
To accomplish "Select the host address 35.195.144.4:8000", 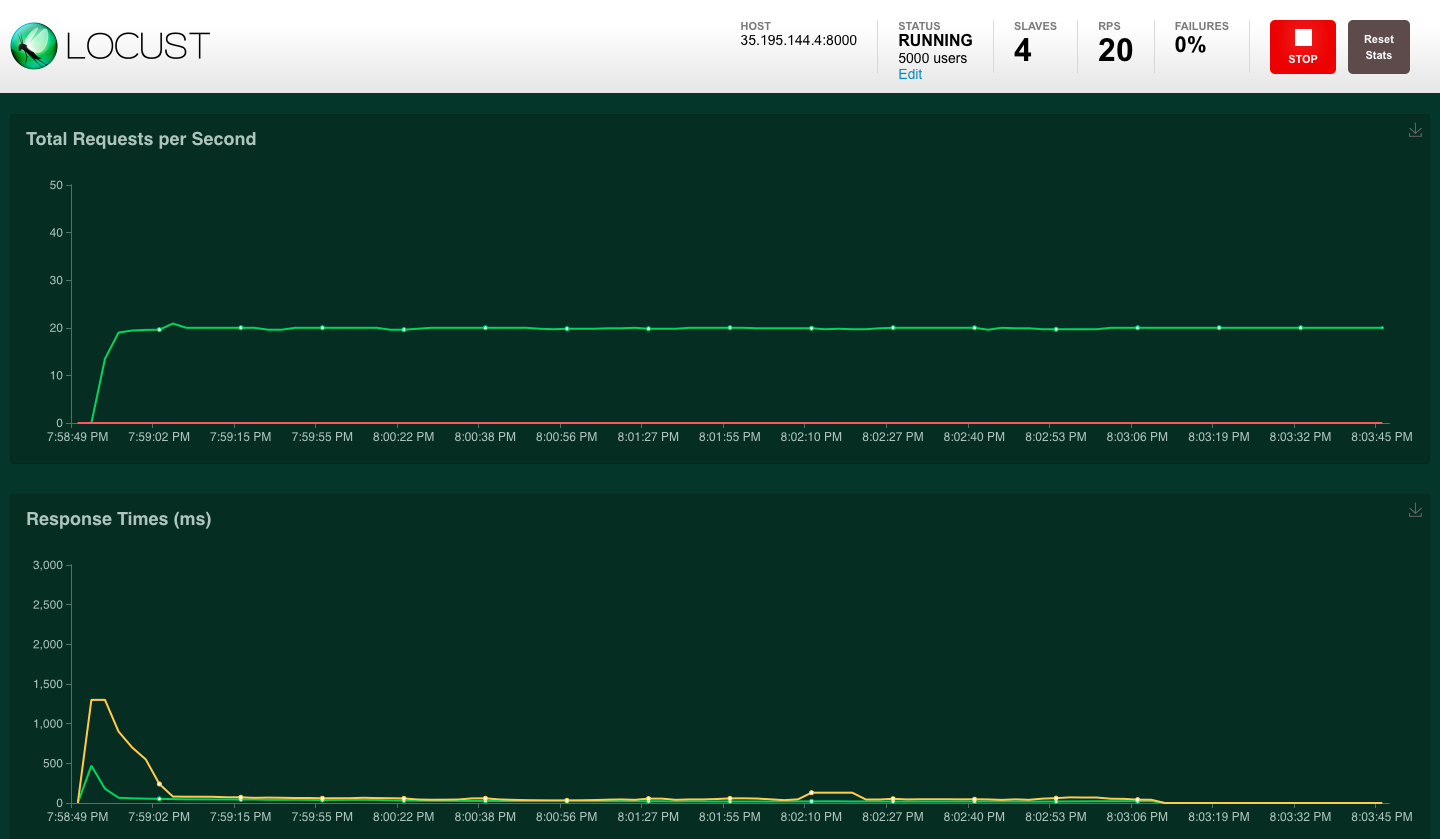I will coord(798,40).
